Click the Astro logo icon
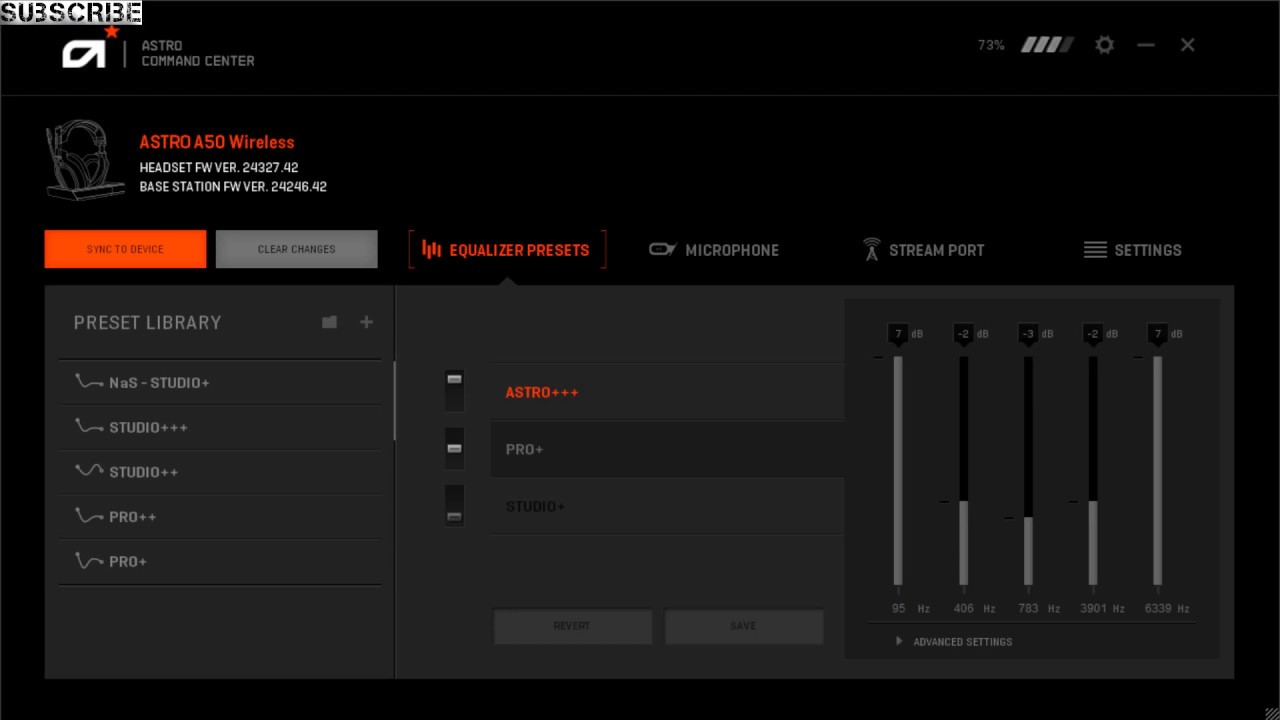Viewport: 1280px width, 720px height. tap(85, 52)
